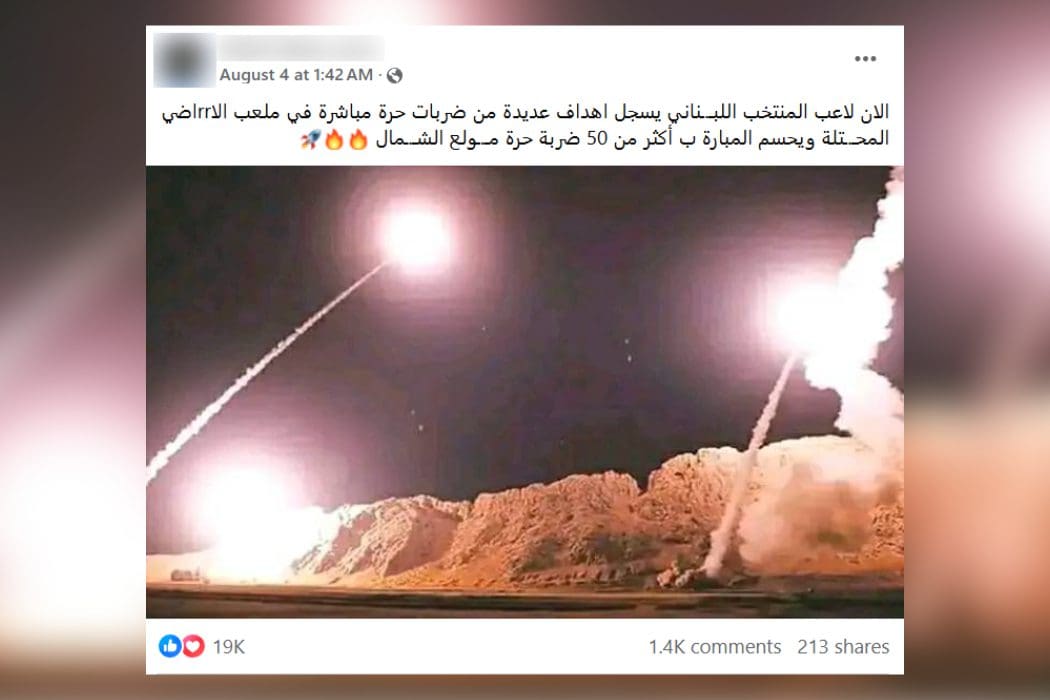Open the blurred author profile picture
The width and height of the screenshot is (1050, 700).
pyautogui.click(x=185, y=61)
